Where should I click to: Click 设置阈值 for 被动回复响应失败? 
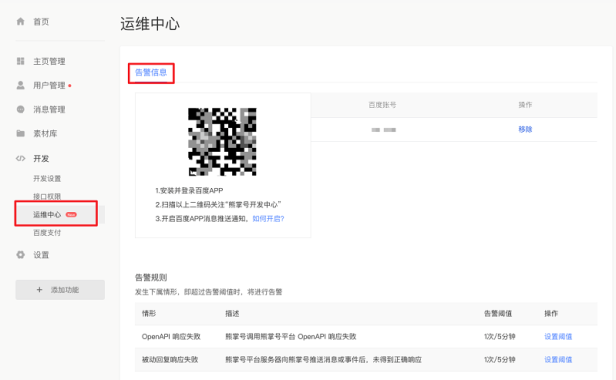pyautogui.click(x=558, y=359)
